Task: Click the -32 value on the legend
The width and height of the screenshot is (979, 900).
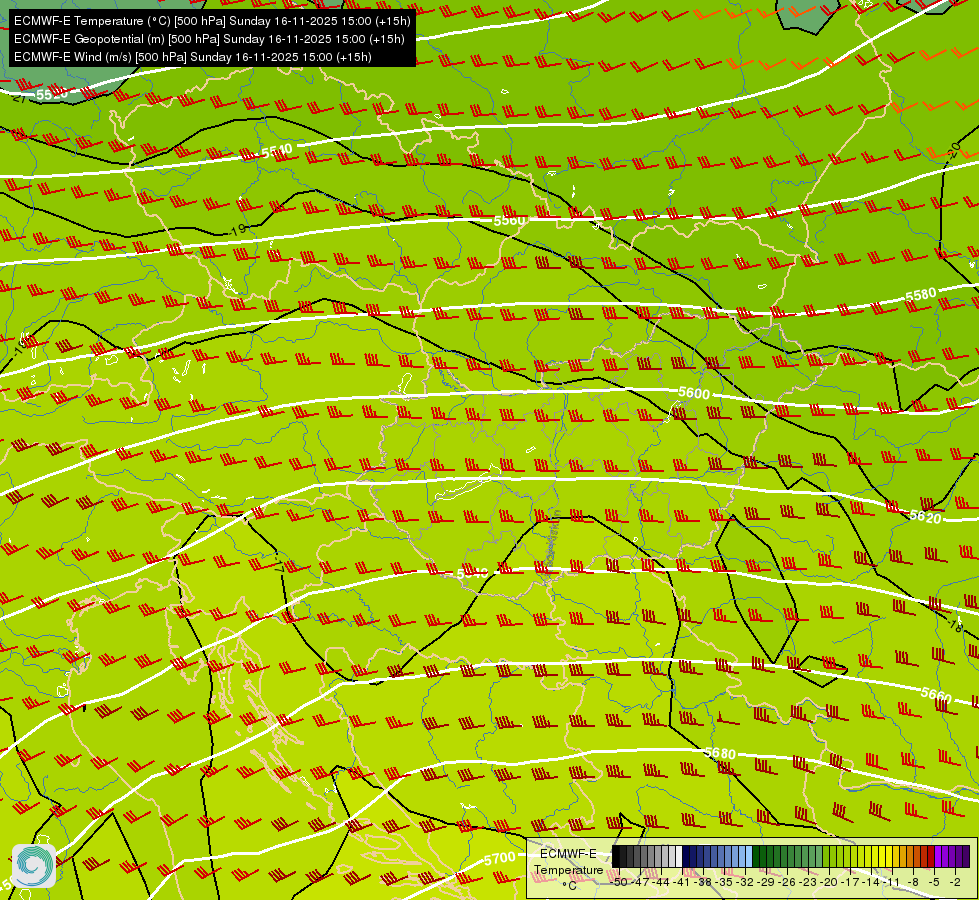Action: 745,882
